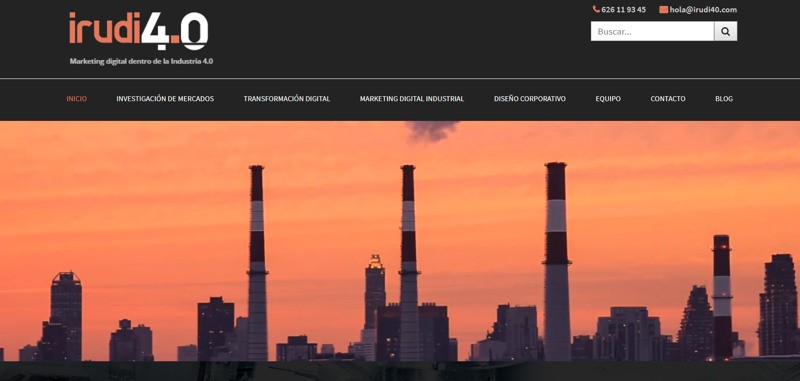The image size is (800, 381).
Task: Click the phone number 626 11 93 45
Action: (623, 10)
